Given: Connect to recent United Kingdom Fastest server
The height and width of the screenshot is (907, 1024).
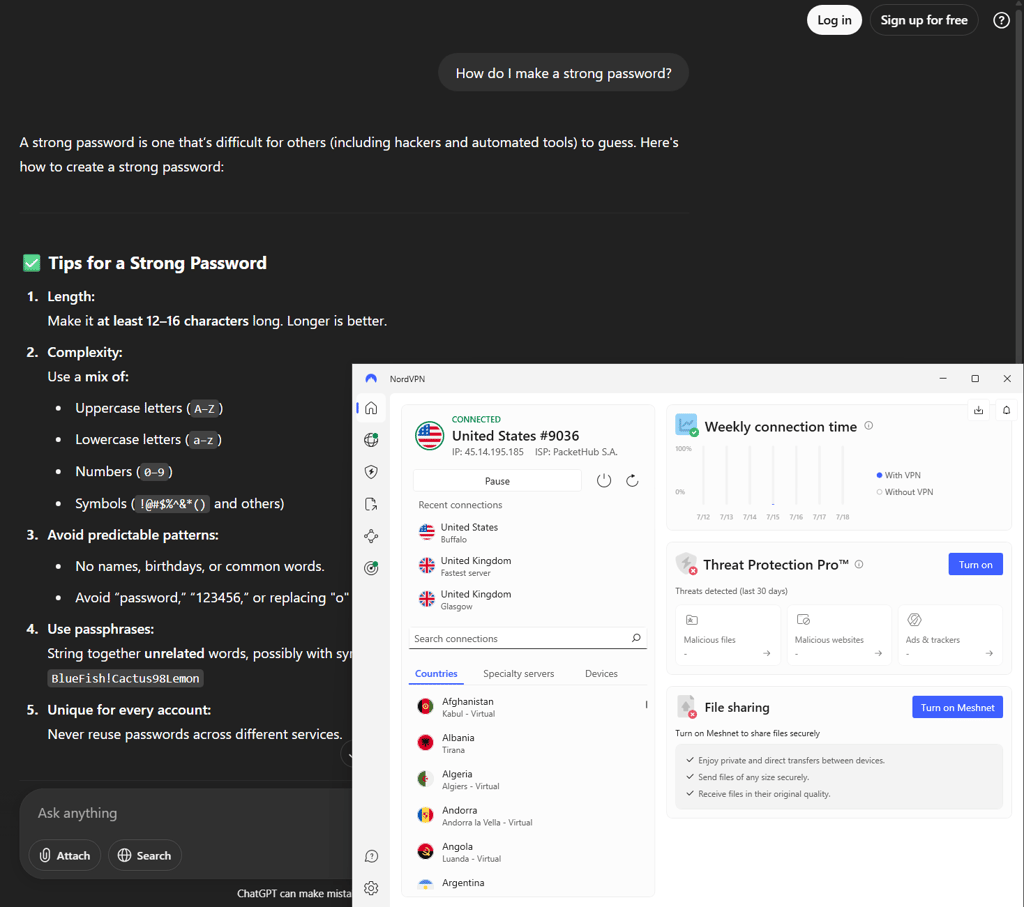Looking at the screenshot, I should coord(529,566).
